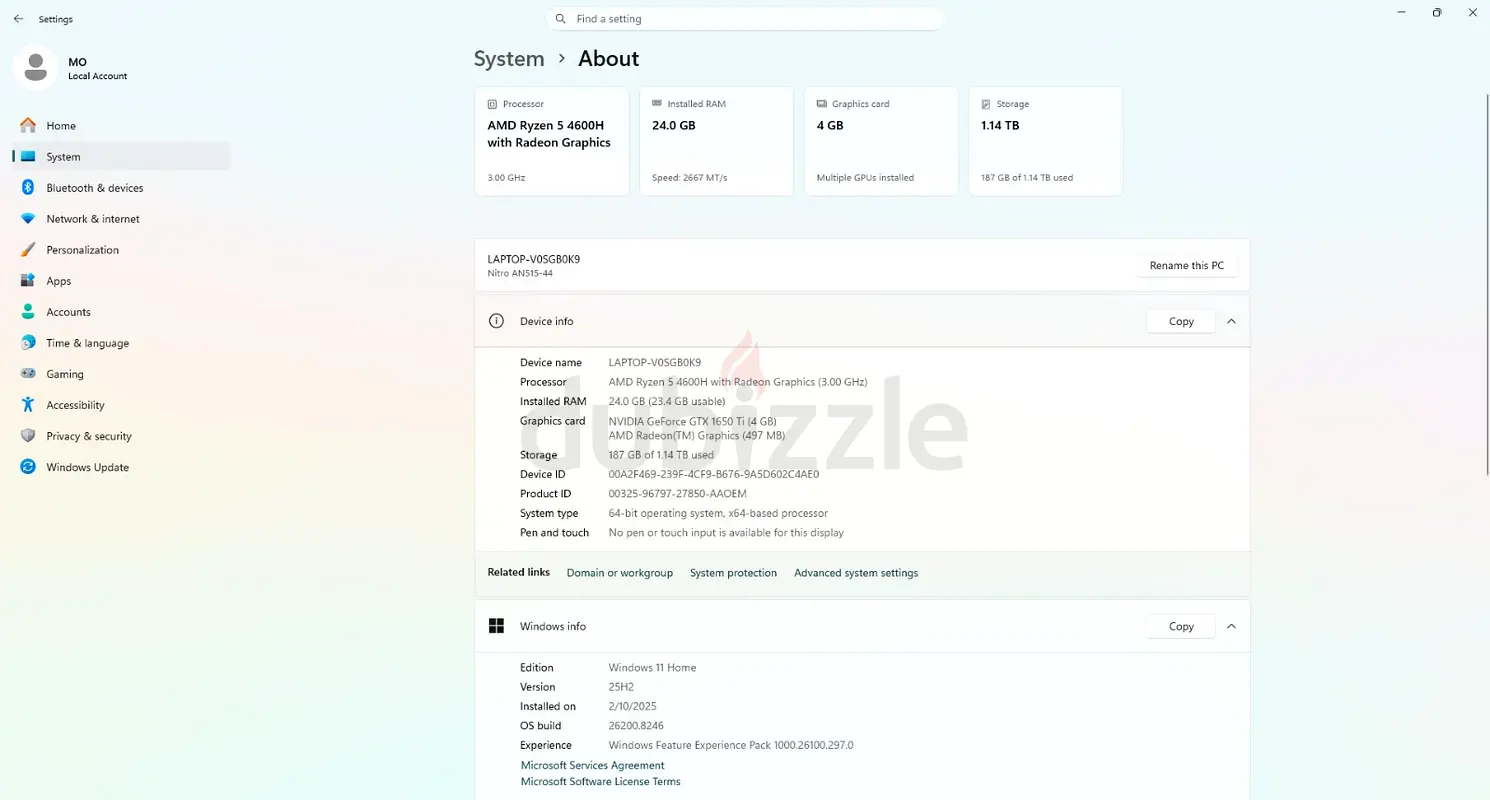This screenshot has height=800, width=1490.
Task: Restore down the Settings window
Action: tap(1437, 13)
